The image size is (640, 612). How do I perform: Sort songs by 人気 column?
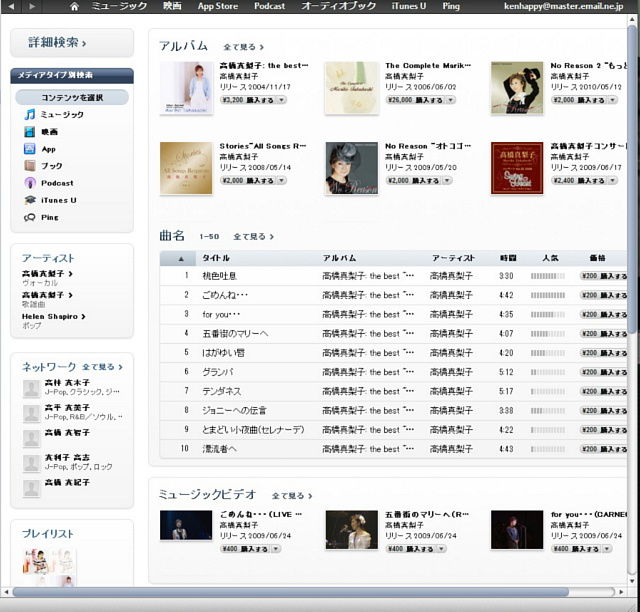point(550,258)
